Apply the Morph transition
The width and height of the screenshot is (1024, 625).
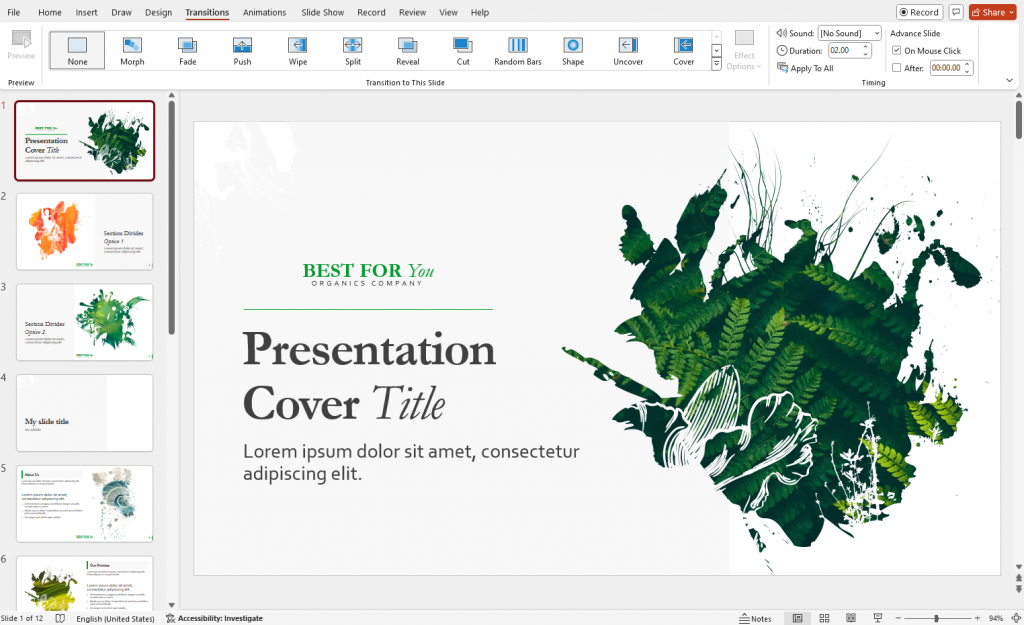click(x=132, y=50)
